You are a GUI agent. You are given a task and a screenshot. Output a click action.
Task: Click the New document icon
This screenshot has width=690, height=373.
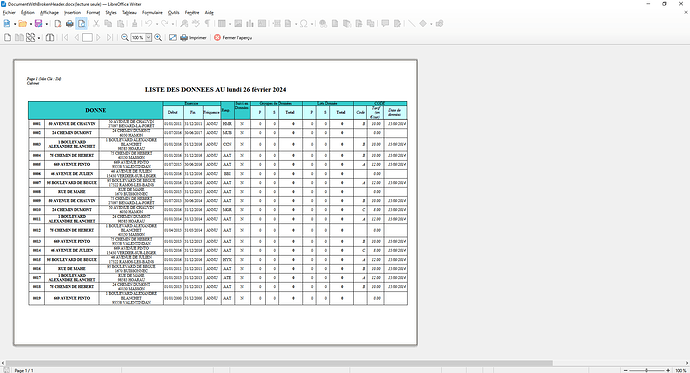pos(7,24)
